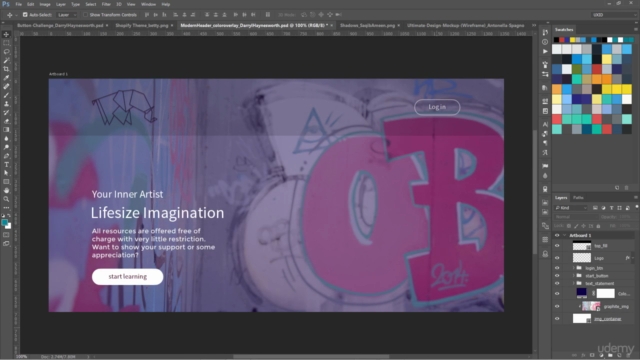Open the Auto-Select Layer dropdown
640x360 pixels.
pyautogui.click(x=67, y=15)
